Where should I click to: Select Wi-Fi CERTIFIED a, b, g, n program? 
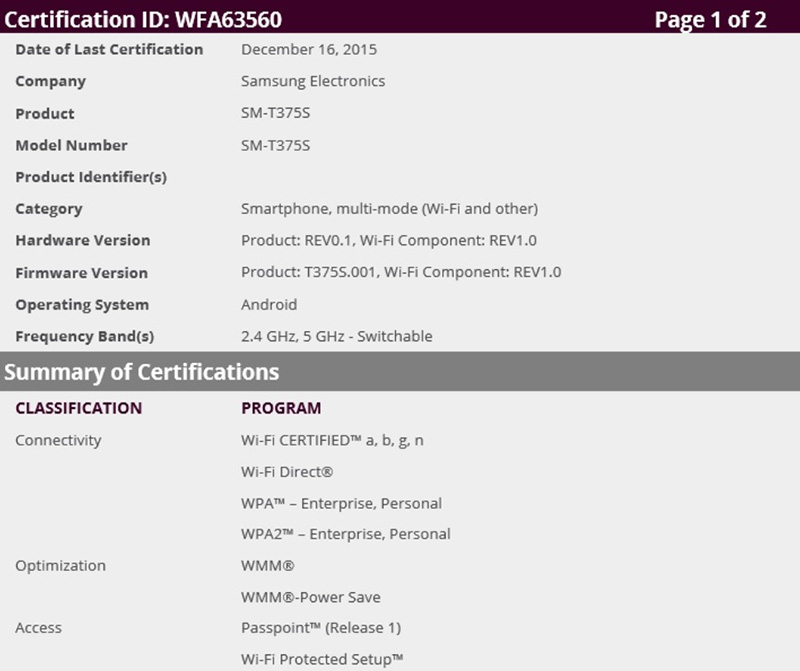pyautogui.click(x=333, y=440)
